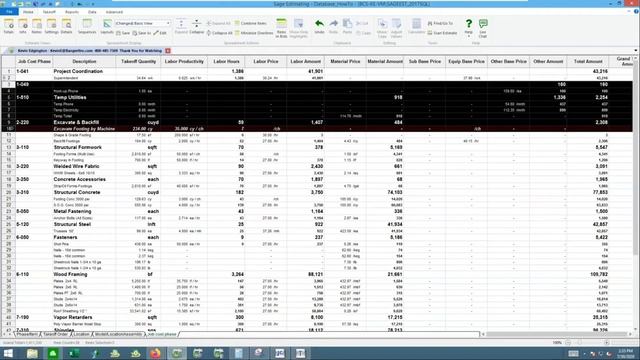The image size is (640, 360).
Task: Select the Wood Framing row description
Action: pyautogui.click(x=70, y=274)
